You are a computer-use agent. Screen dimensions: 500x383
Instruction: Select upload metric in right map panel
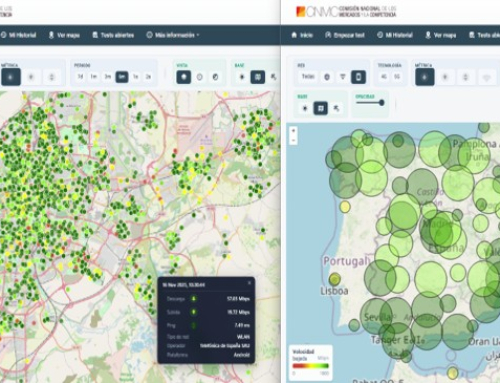445,77
